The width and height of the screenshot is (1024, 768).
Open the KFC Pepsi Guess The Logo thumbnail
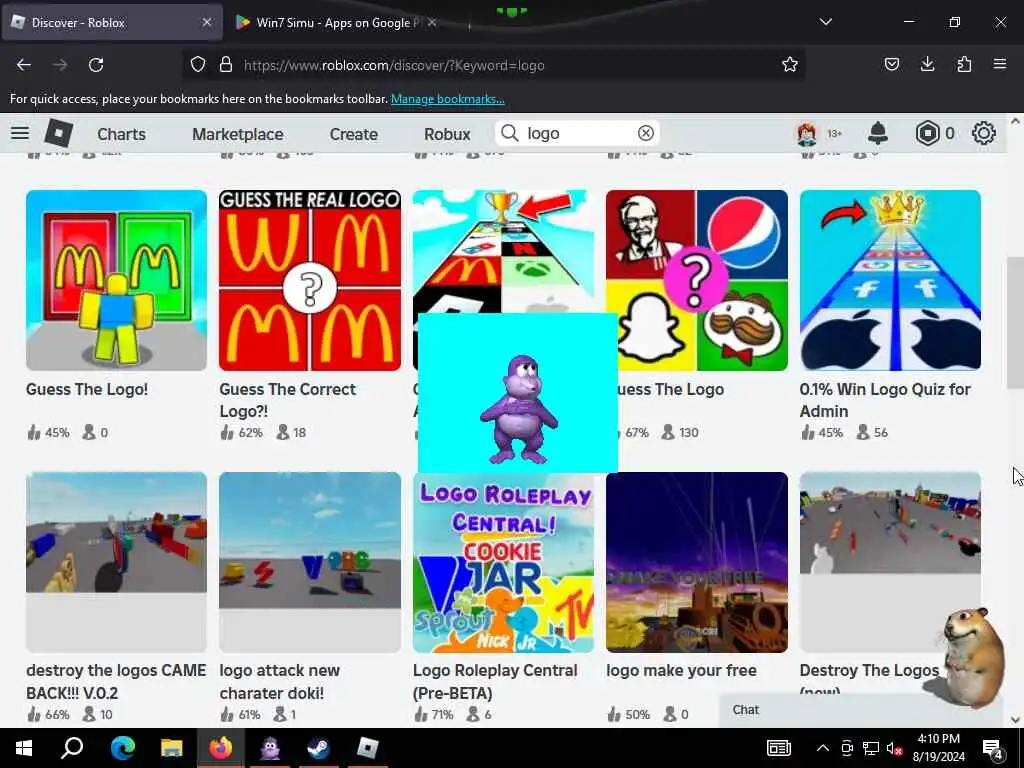[697, 280]
